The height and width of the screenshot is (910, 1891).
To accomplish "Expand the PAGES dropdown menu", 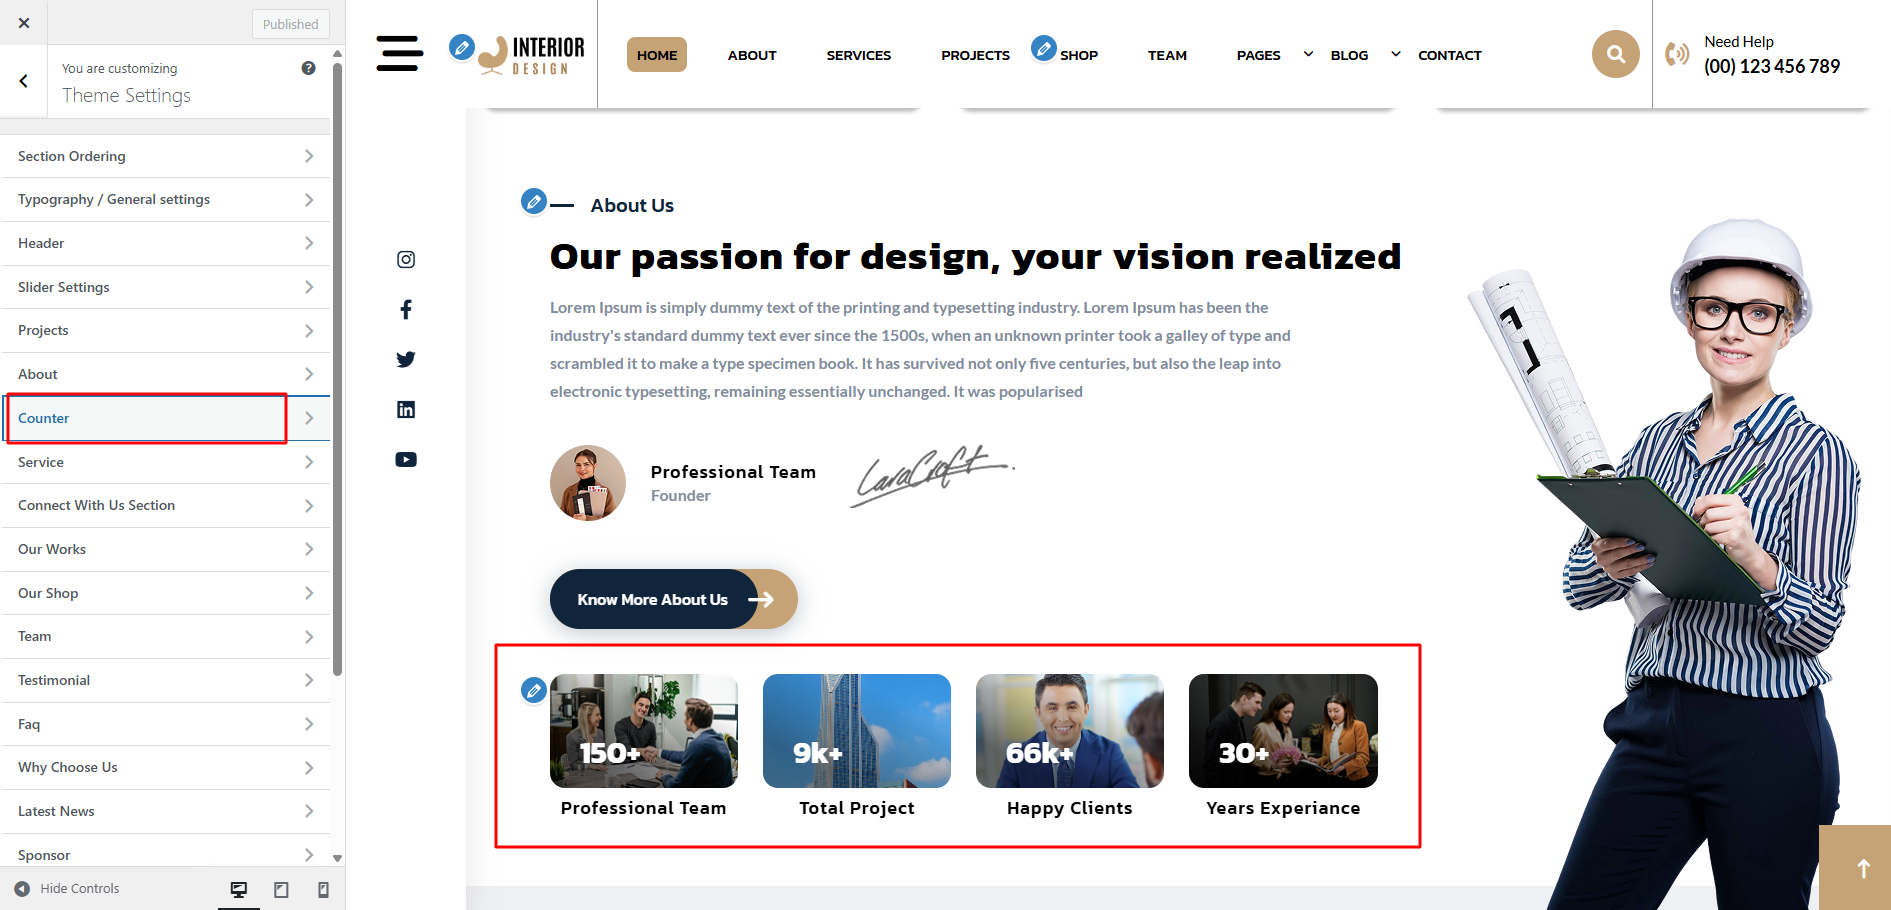I will coord(1308,54).
